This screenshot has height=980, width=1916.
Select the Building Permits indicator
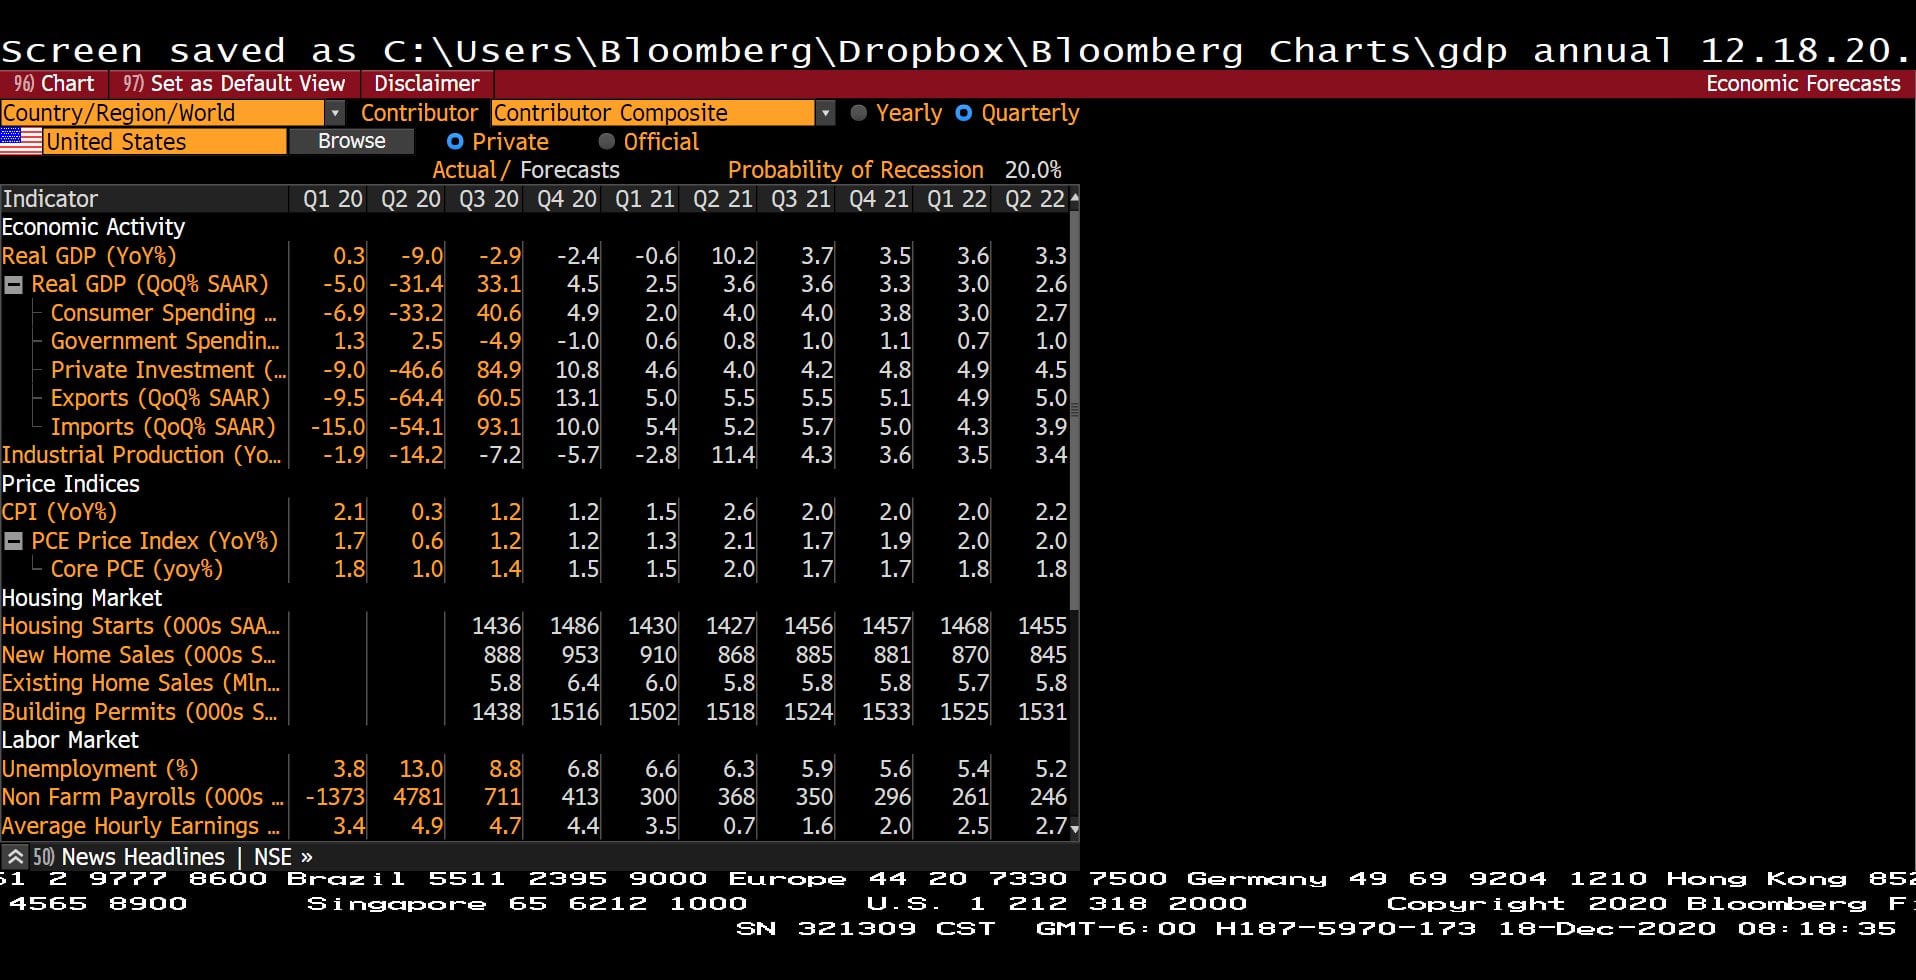[139, 712]
